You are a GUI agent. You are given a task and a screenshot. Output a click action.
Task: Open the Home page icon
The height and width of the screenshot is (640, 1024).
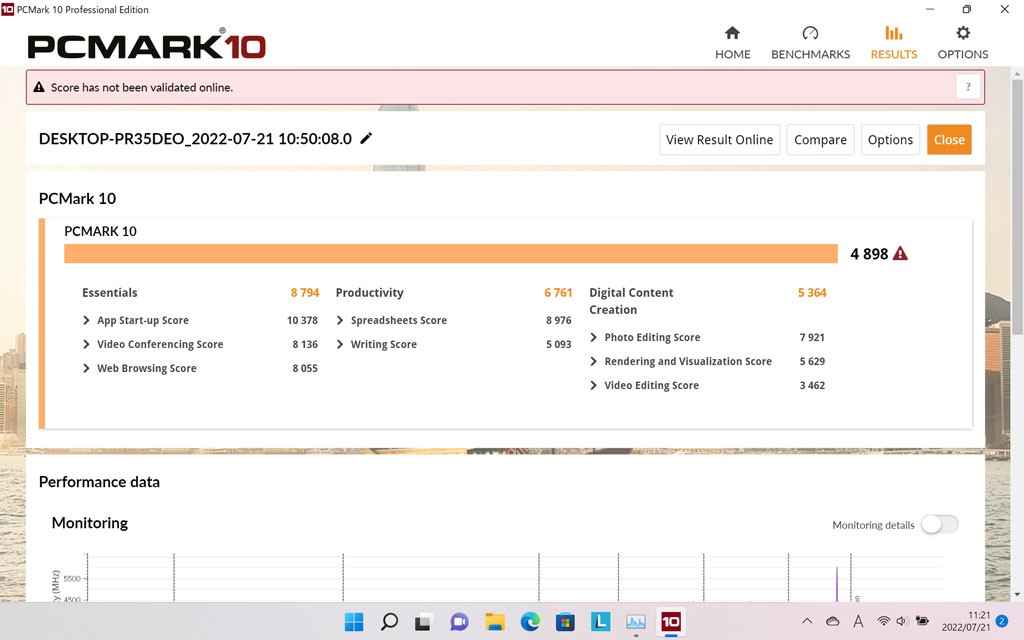[x=732, y=33]
